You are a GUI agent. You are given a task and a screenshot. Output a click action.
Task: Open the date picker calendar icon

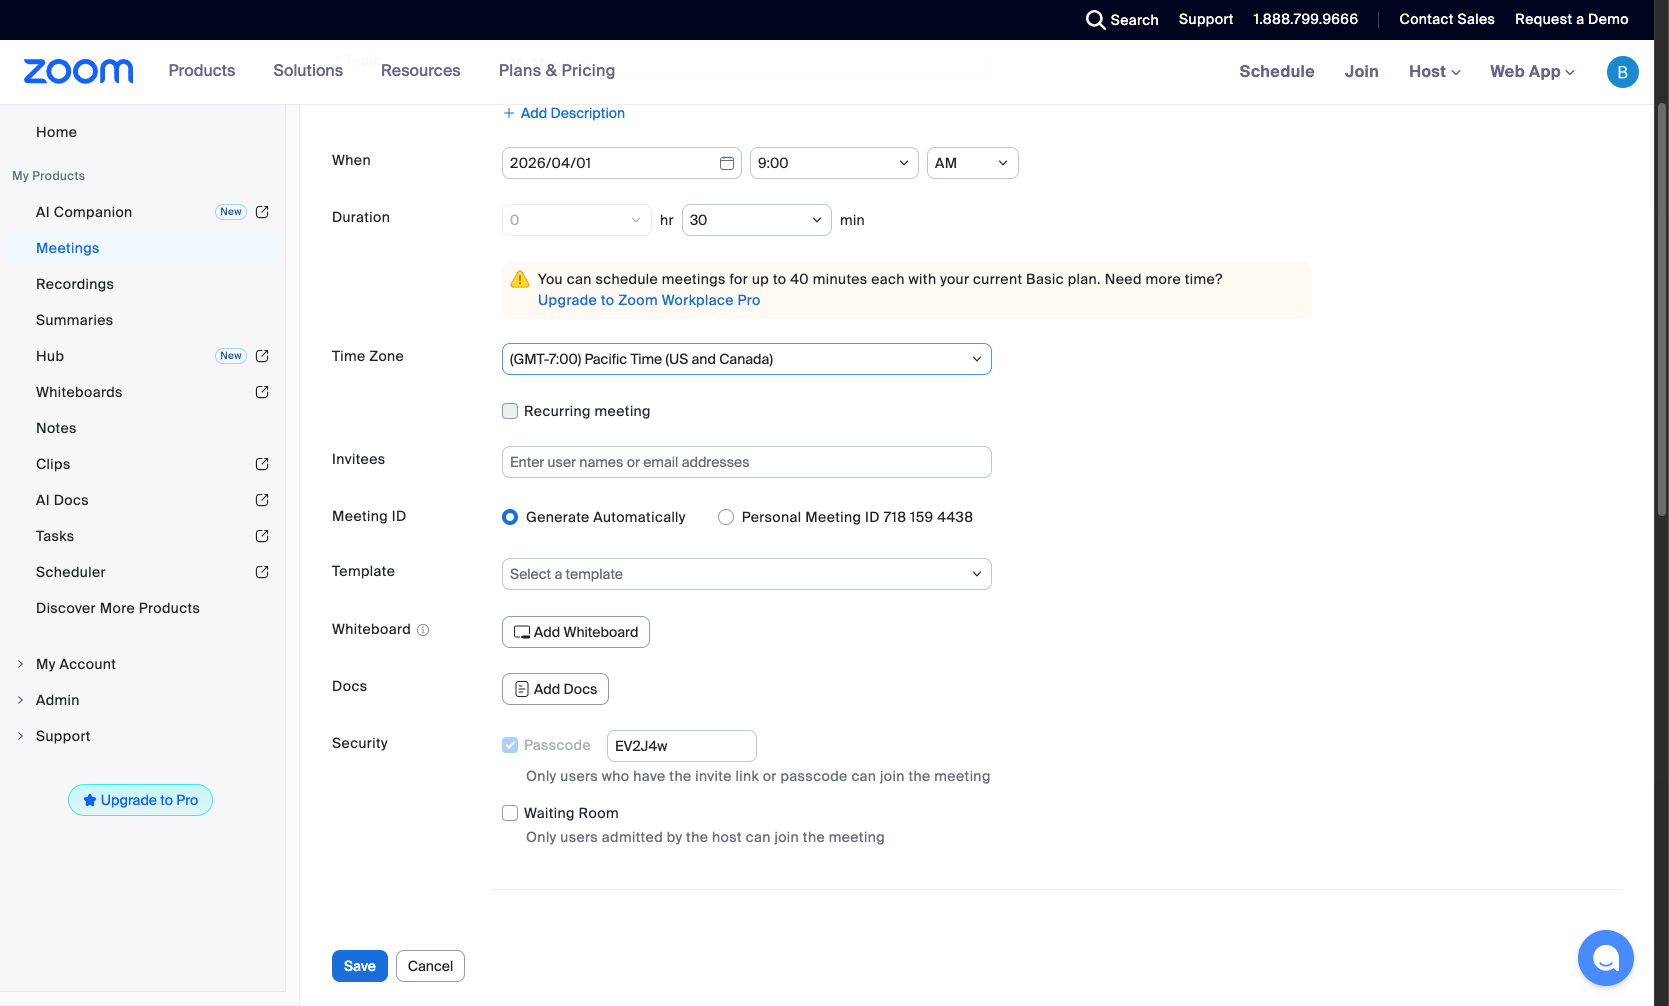727,163
